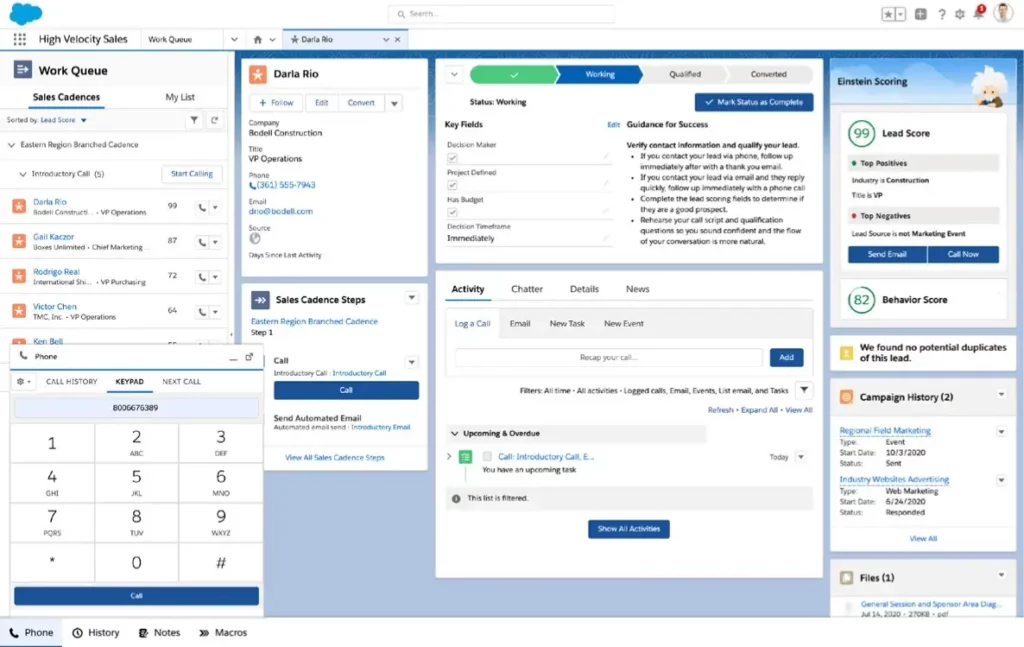This screenshot has height=647, width=1024.
Task: Select the Converted path stage
Action: (x=769, y=74)
